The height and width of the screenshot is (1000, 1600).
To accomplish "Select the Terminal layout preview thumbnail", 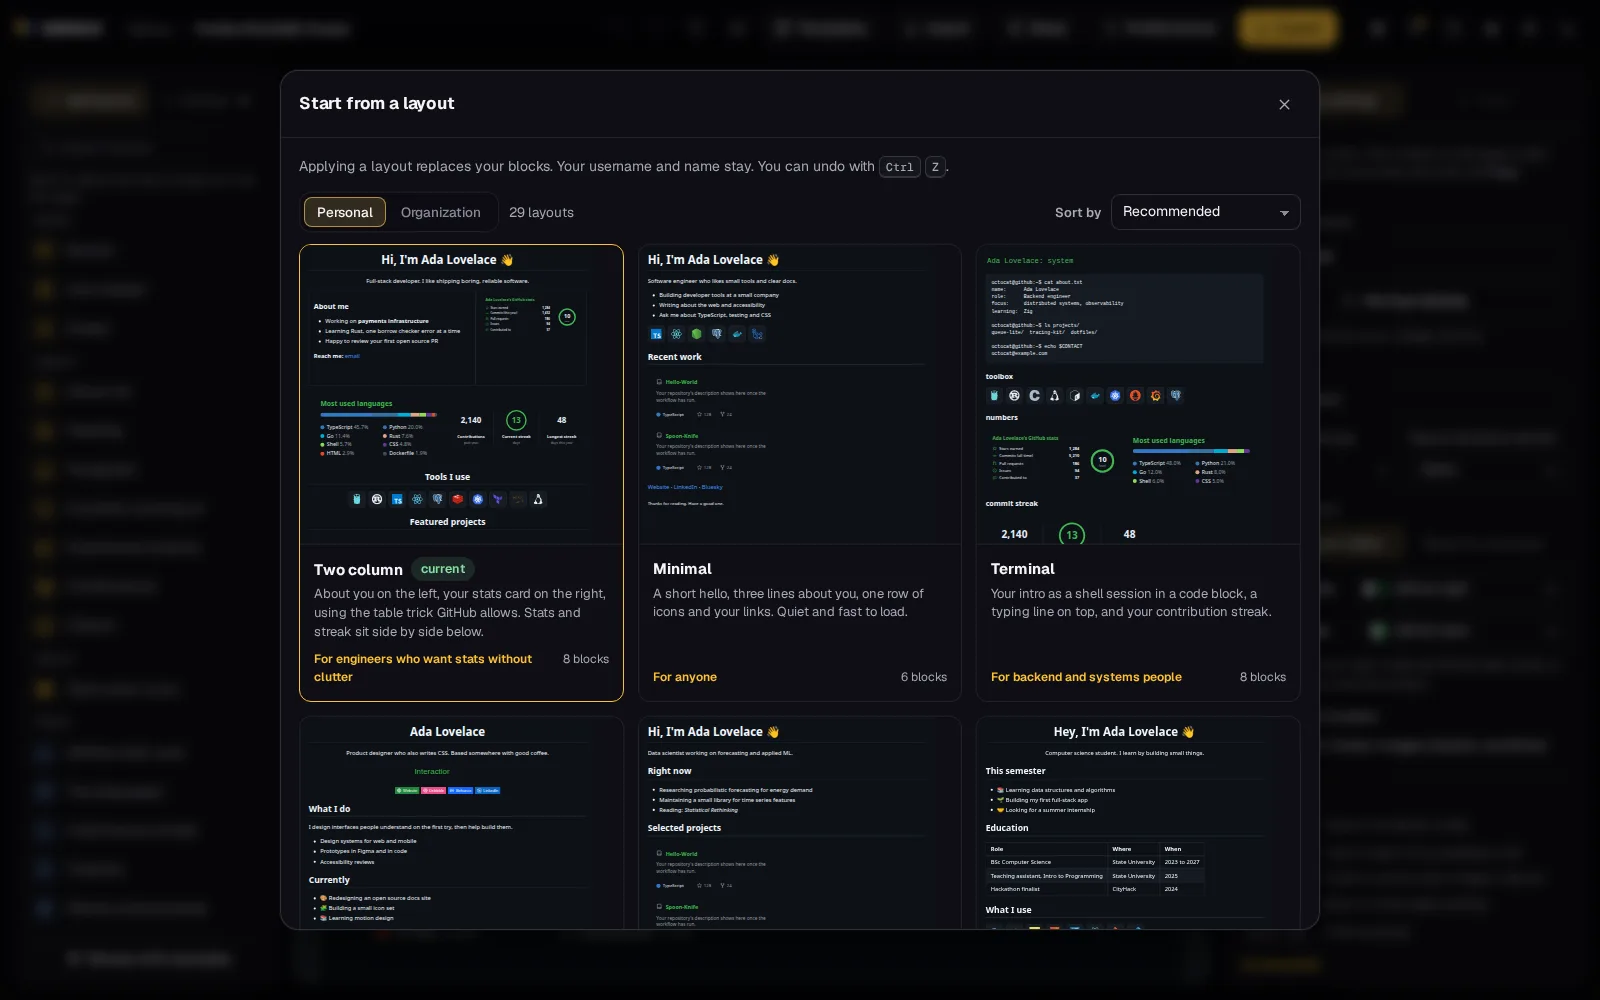I will (1138, 395).
